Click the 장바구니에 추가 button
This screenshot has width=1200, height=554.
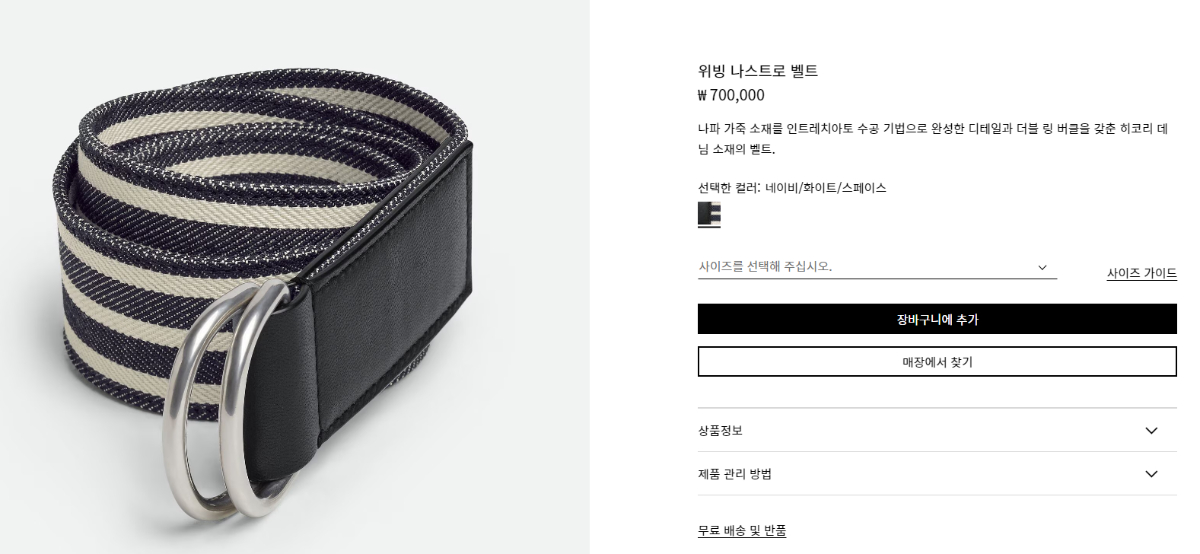tap(937, 319)
